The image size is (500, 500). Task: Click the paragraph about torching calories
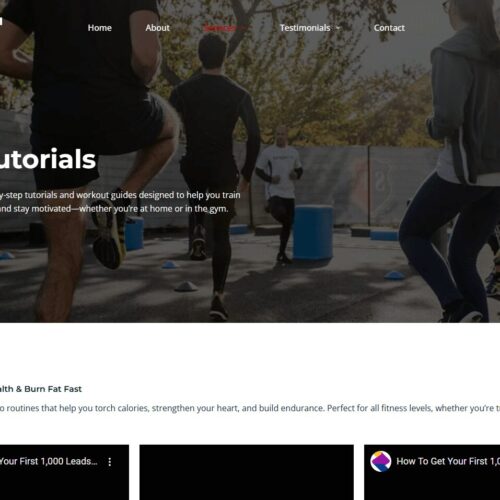click(x=250, y=408)
